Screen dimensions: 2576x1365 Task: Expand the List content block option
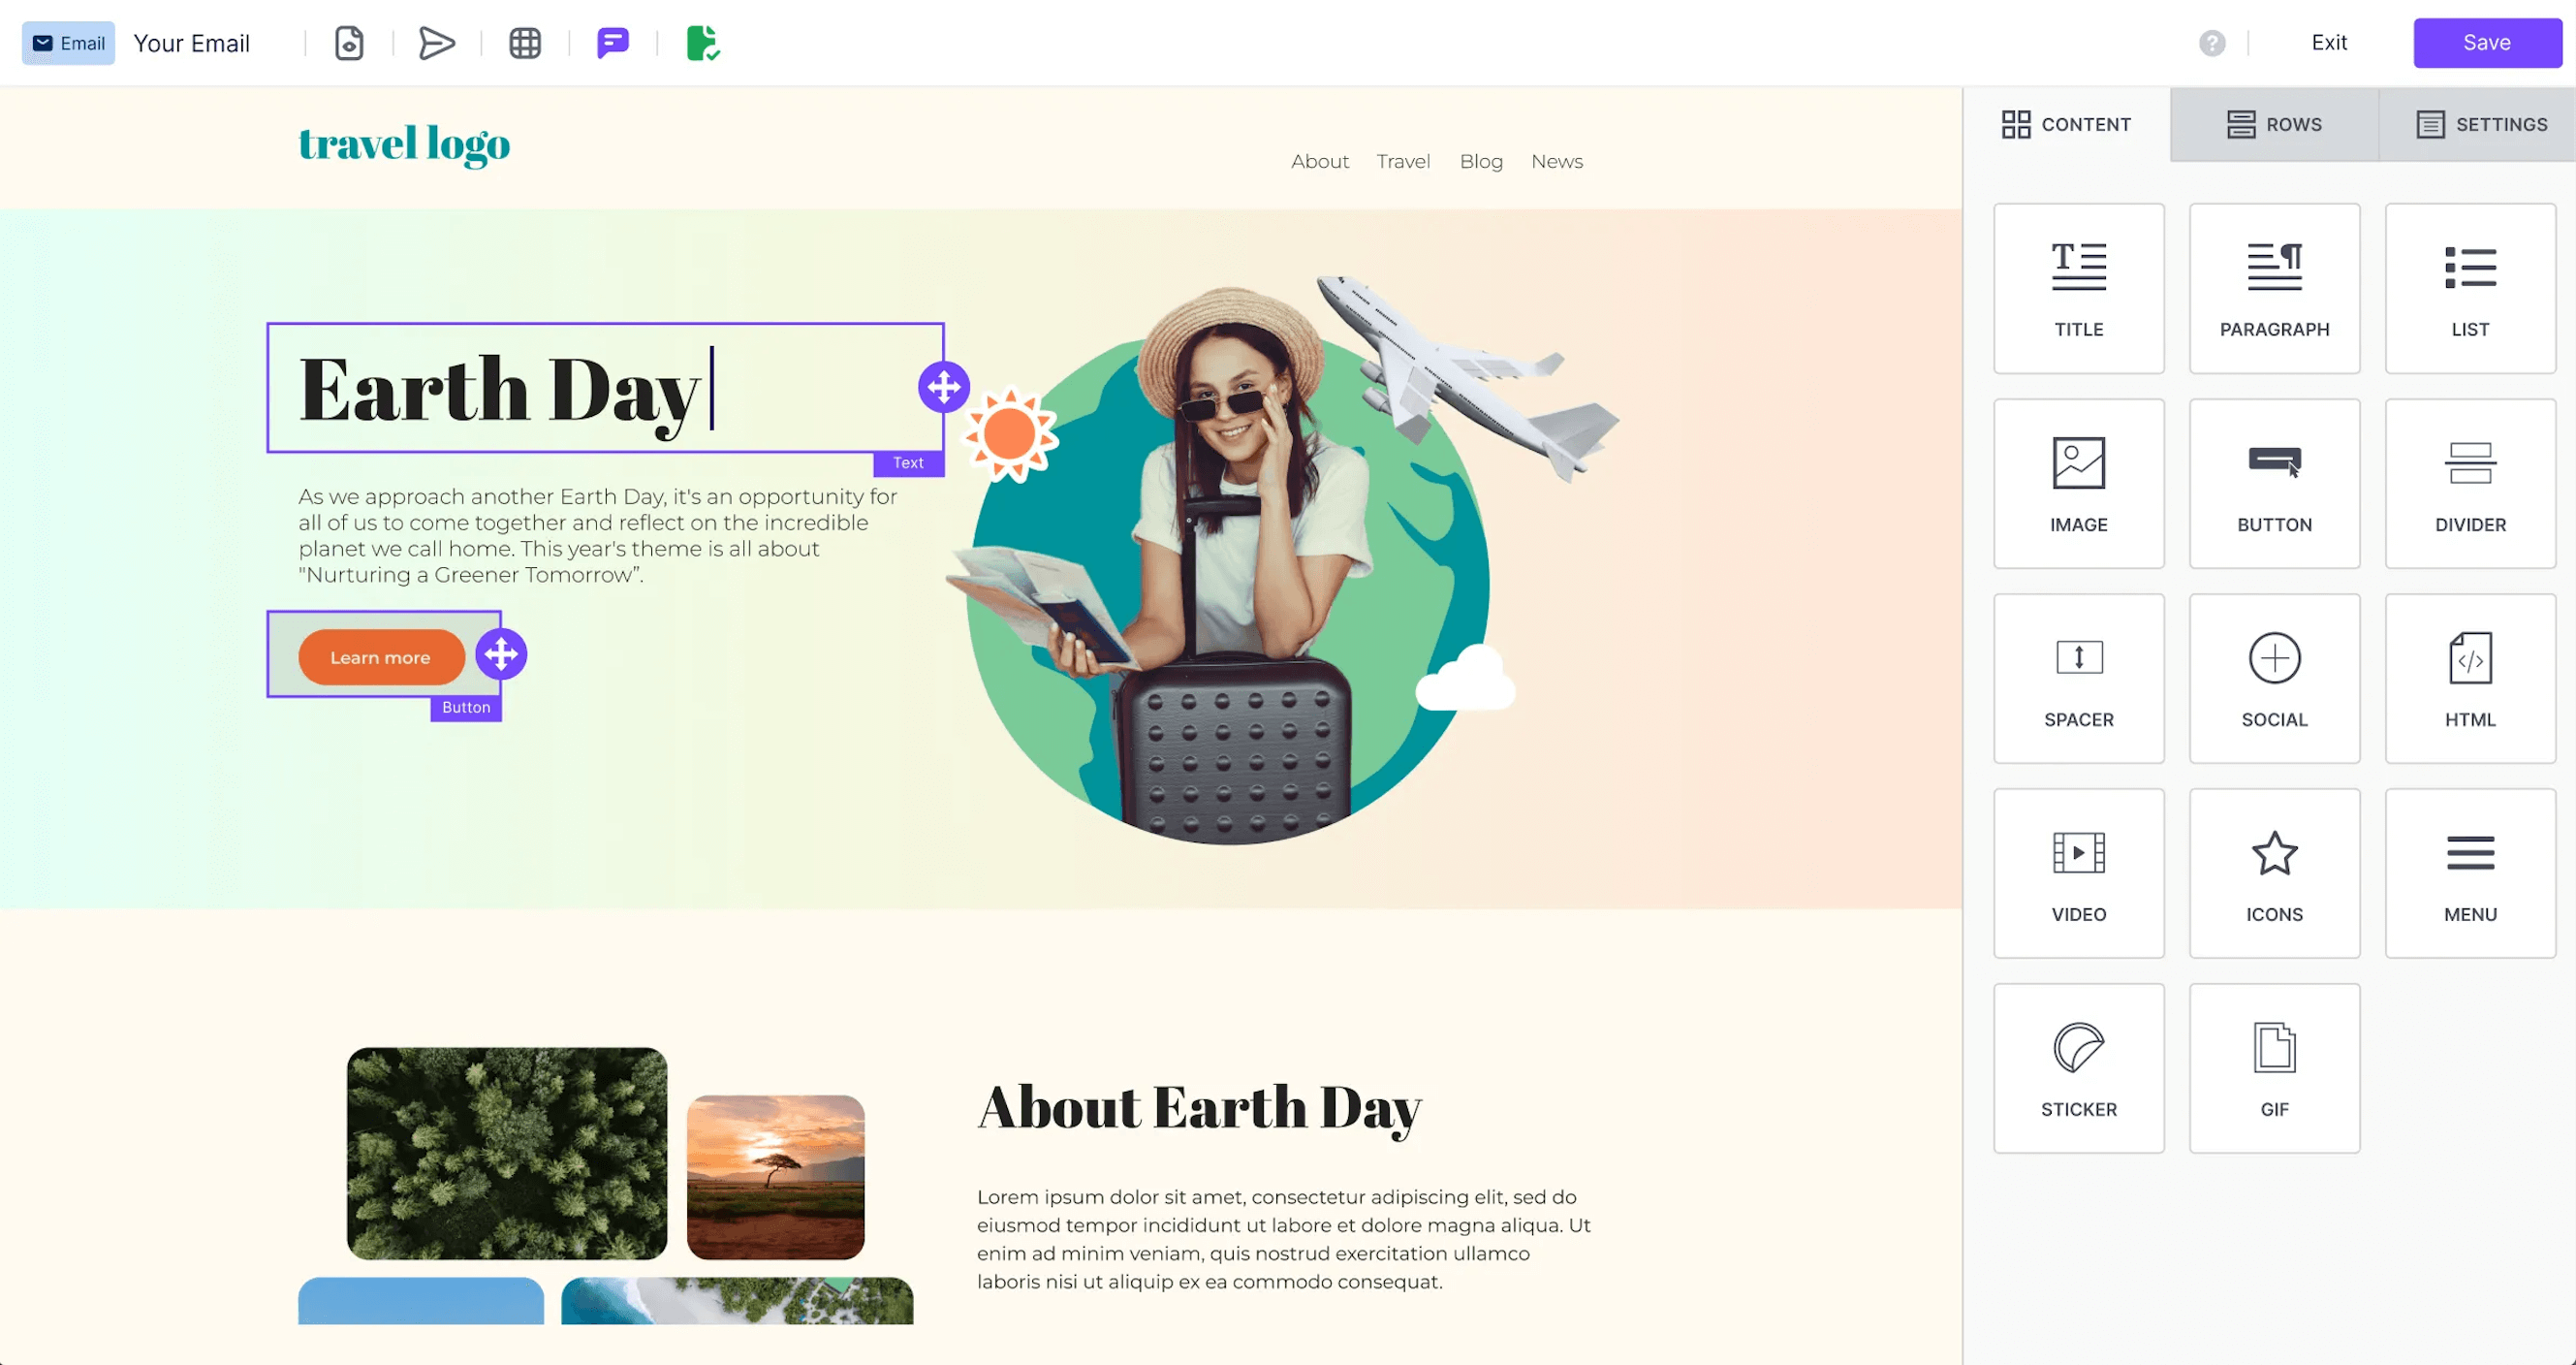click(x=2470, y=288)
